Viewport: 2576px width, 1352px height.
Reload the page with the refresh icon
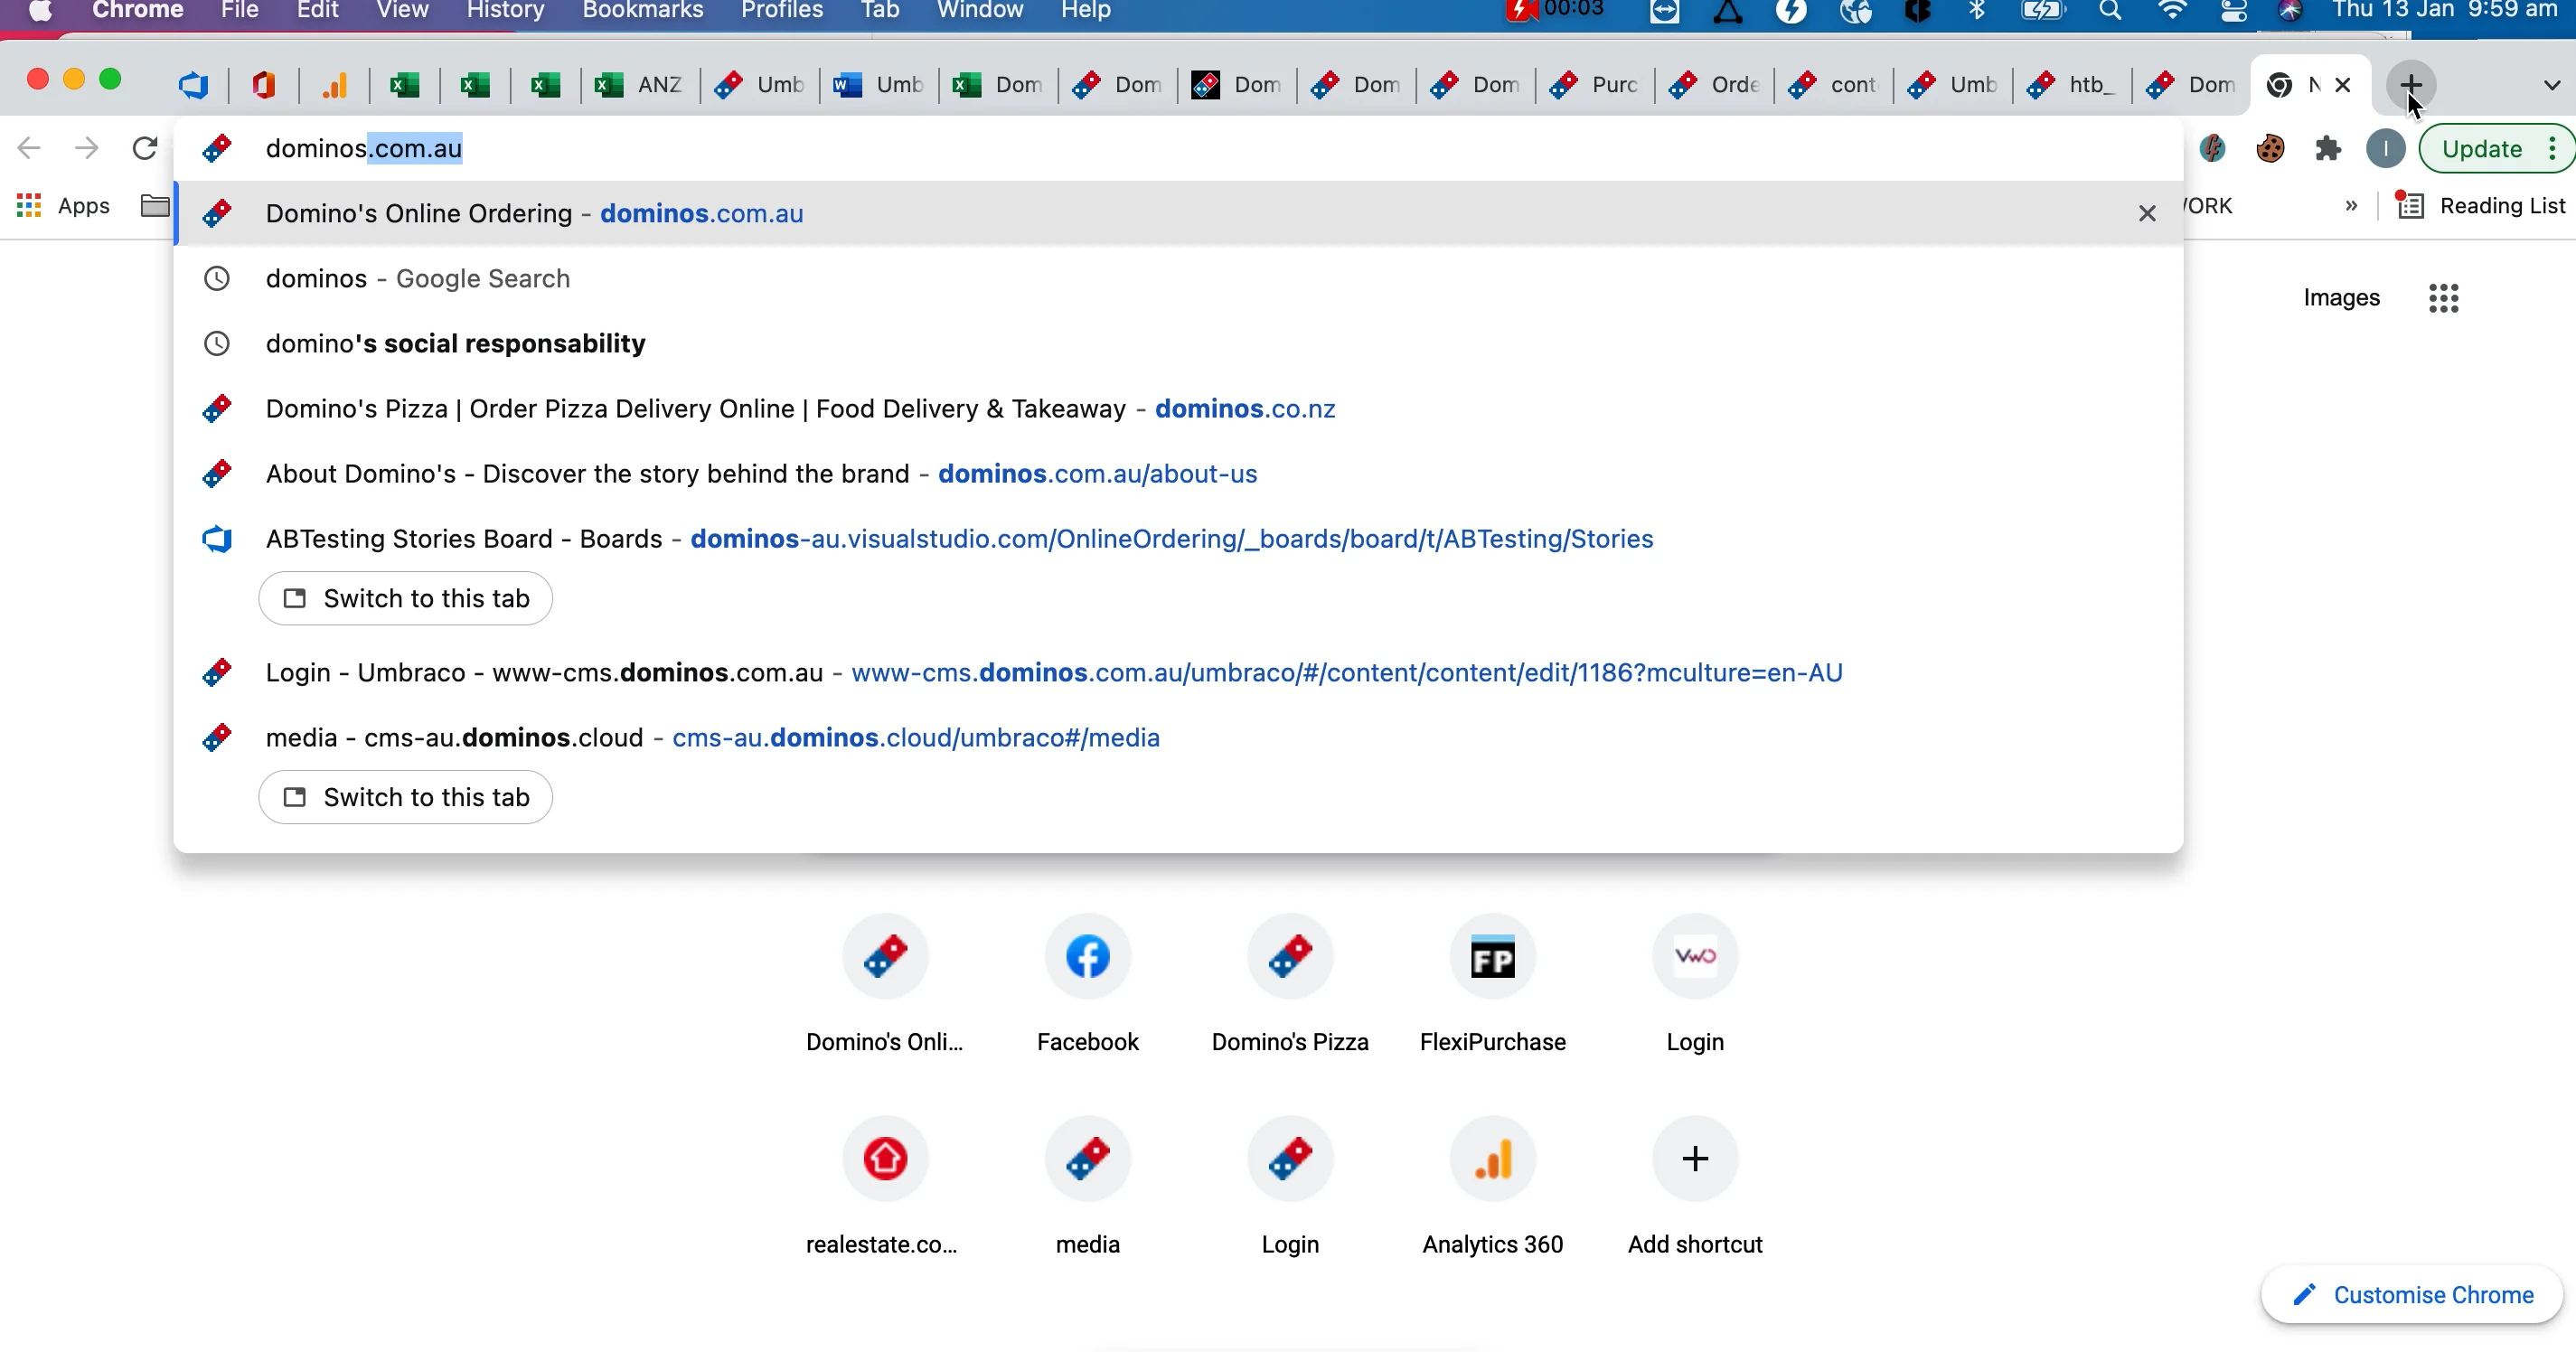(145, 148)
